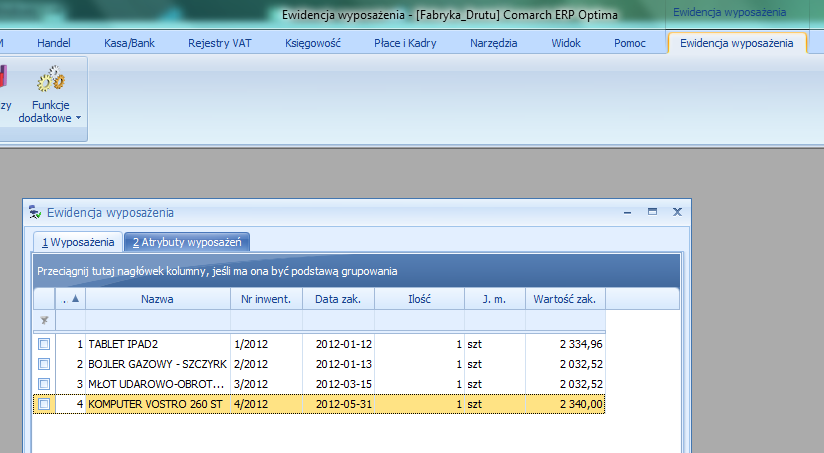Sort by the Wartość zak. column header
Image resolution: width=824 pixels, height=453 pixels.
click(565, 299)
